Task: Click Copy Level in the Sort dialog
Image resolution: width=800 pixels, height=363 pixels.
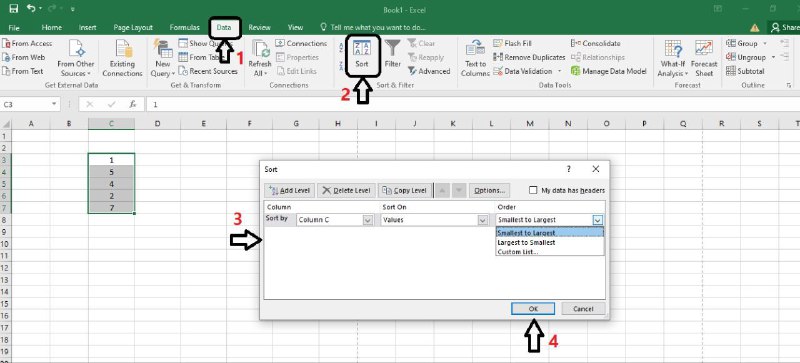Action: click(x=405, y=190)
